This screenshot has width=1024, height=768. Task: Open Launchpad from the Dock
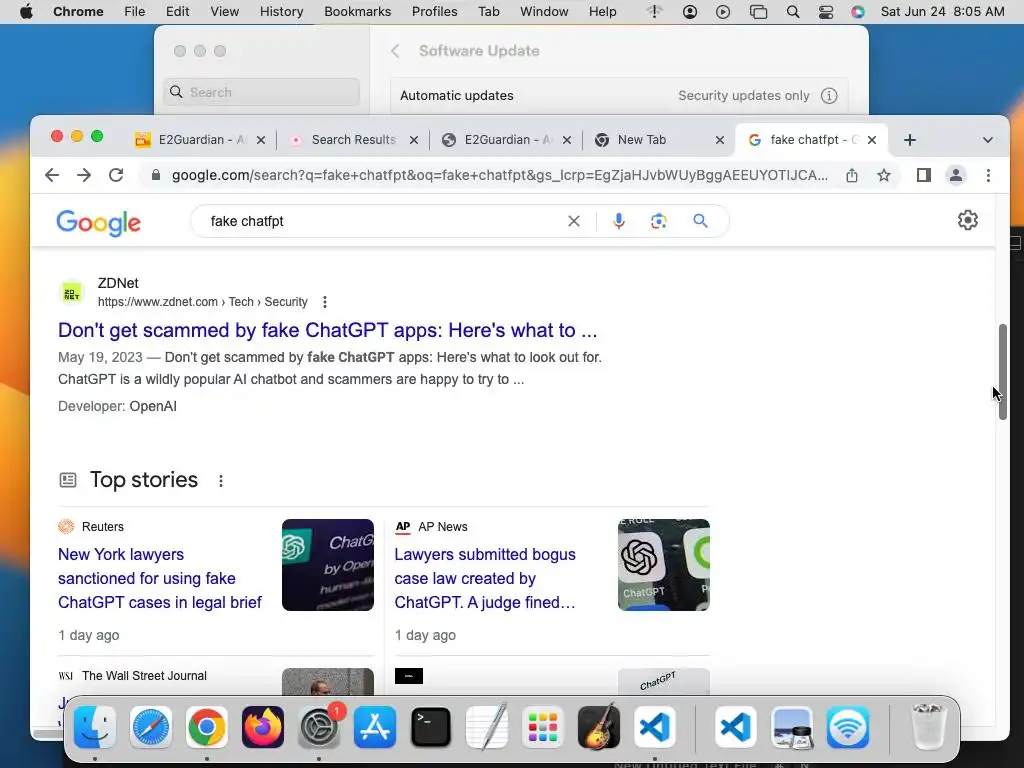tap(543, 727)
